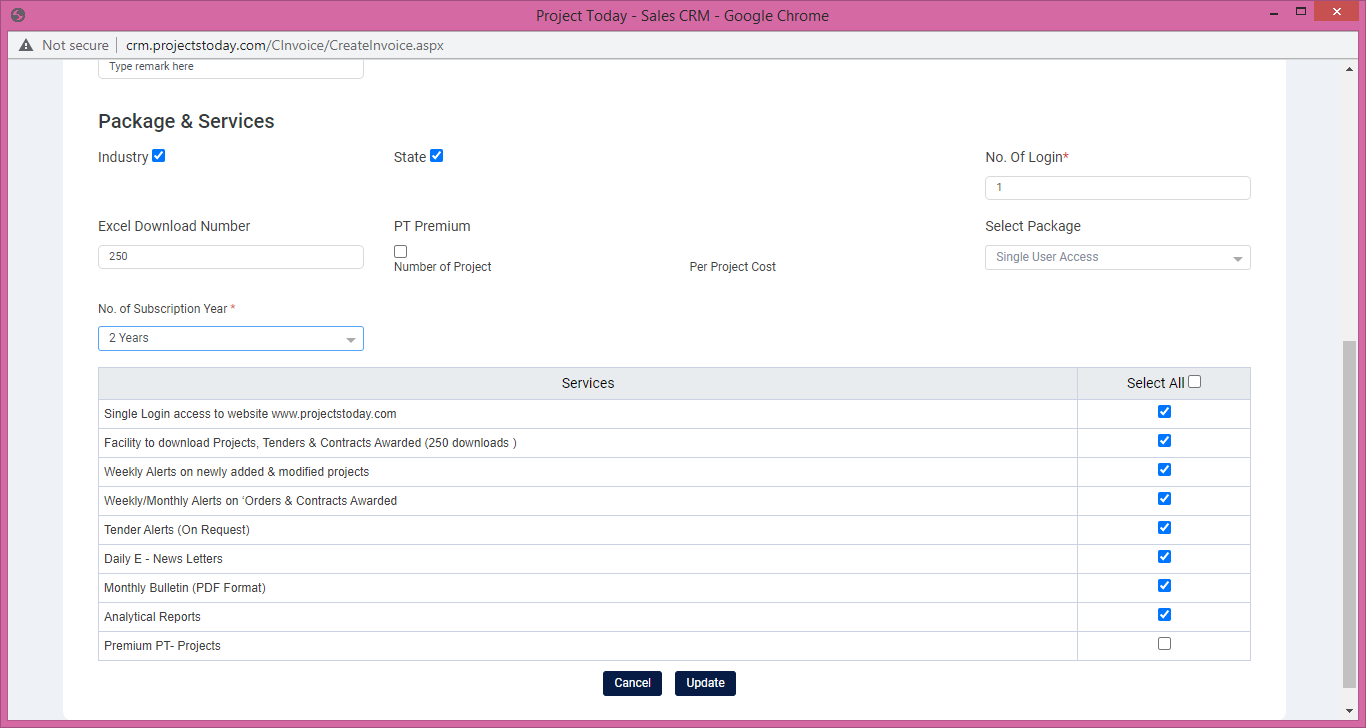Enable the PT Premium checkbox
The image size is (1366, 728).
(400, 251)
